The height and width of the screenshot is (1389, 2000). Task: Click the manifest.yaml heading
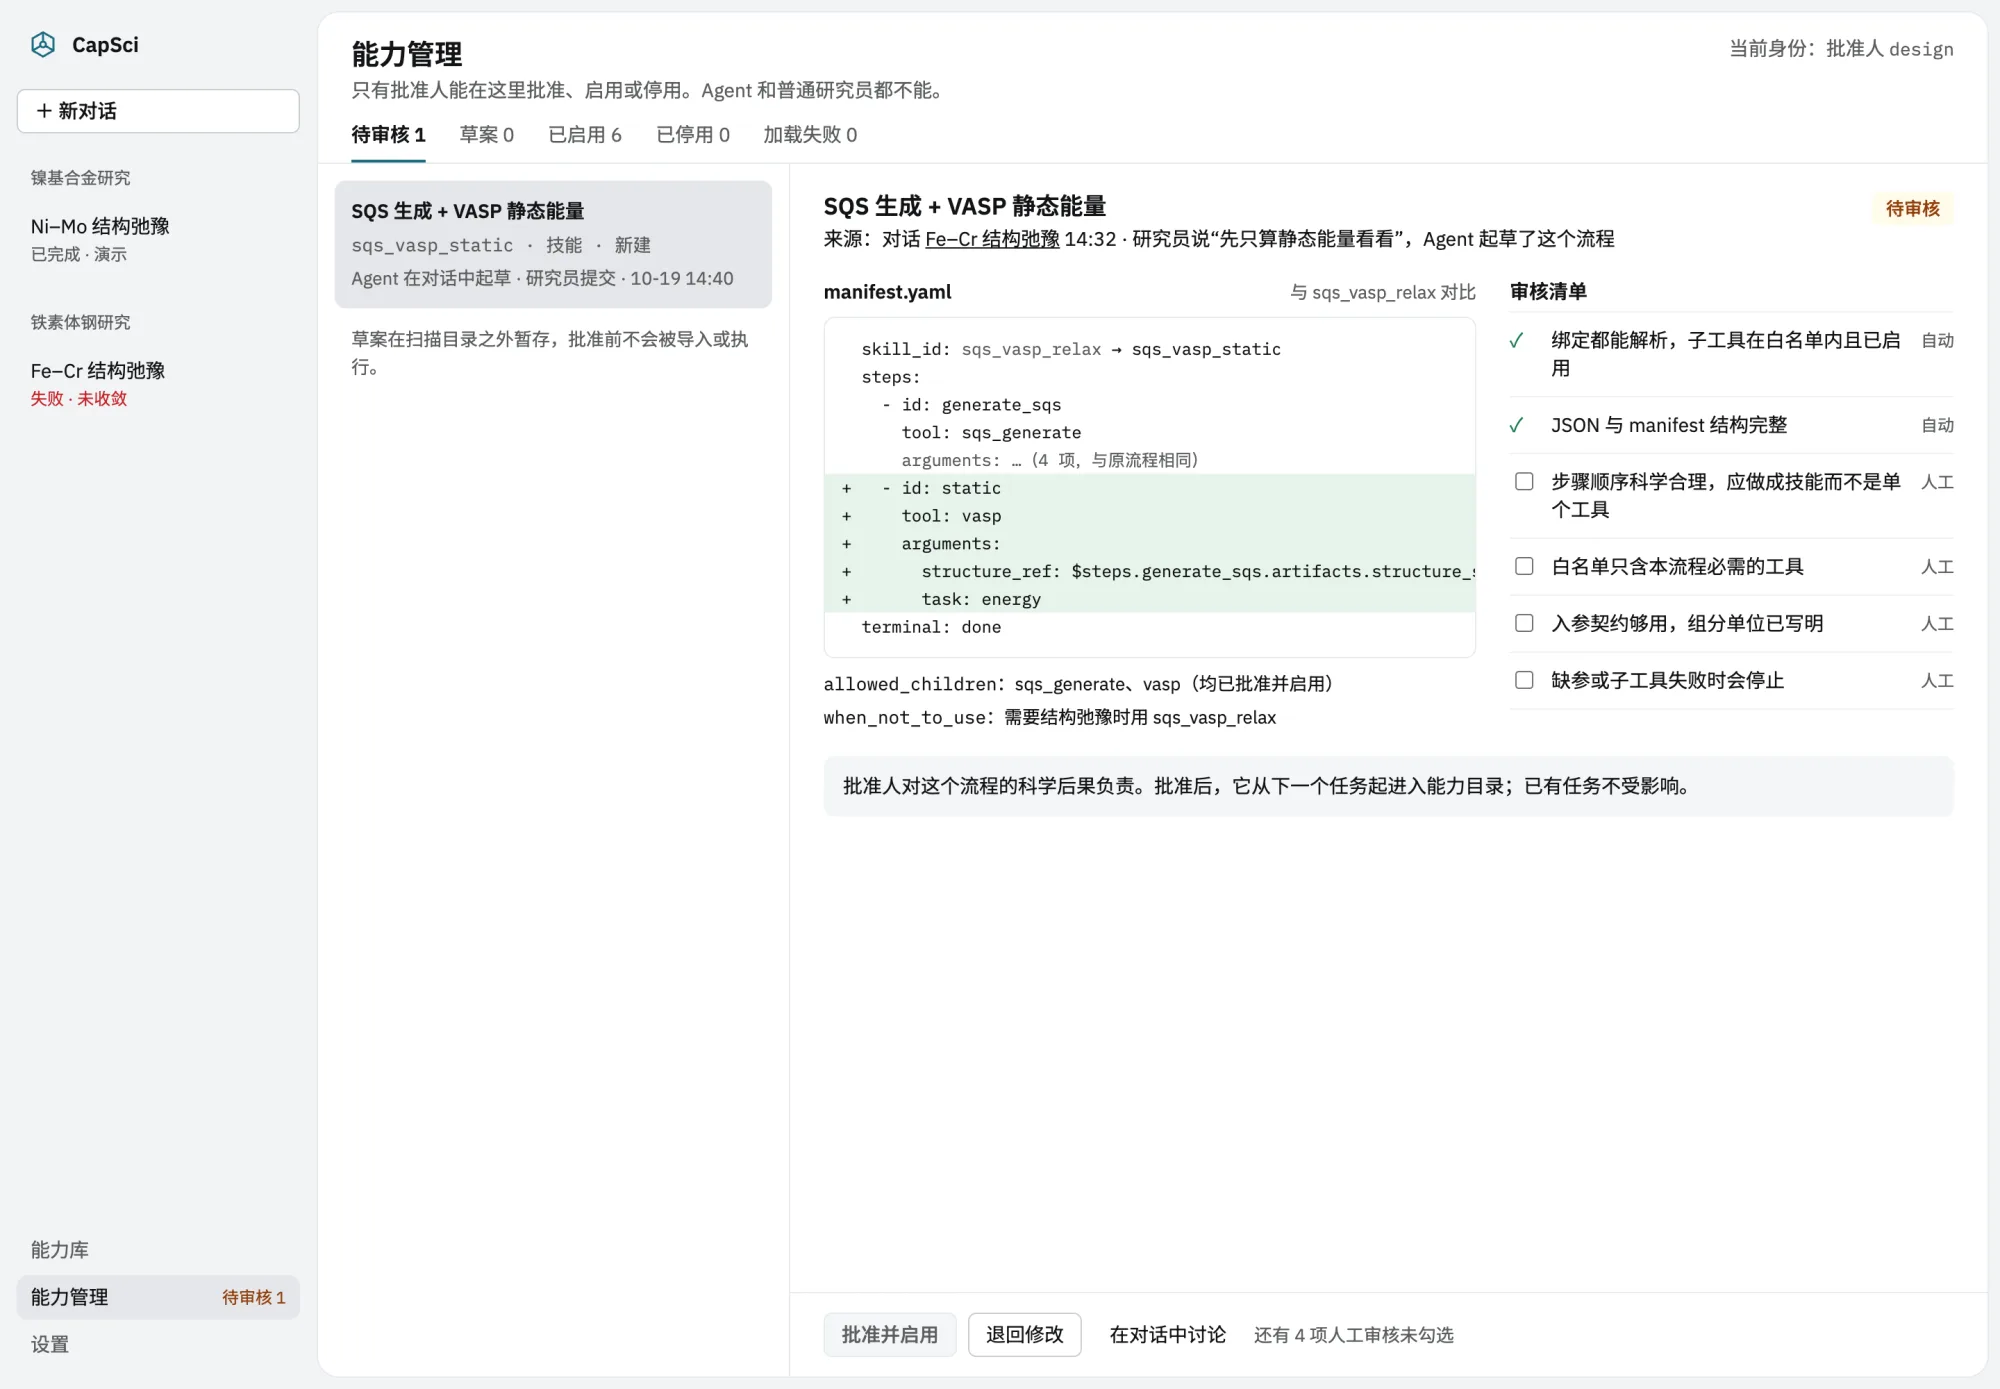coord(887,292)
